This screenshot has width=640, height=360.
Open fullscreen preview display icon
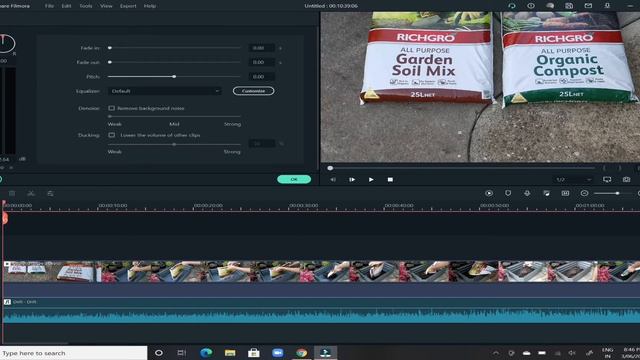(607, 180)
